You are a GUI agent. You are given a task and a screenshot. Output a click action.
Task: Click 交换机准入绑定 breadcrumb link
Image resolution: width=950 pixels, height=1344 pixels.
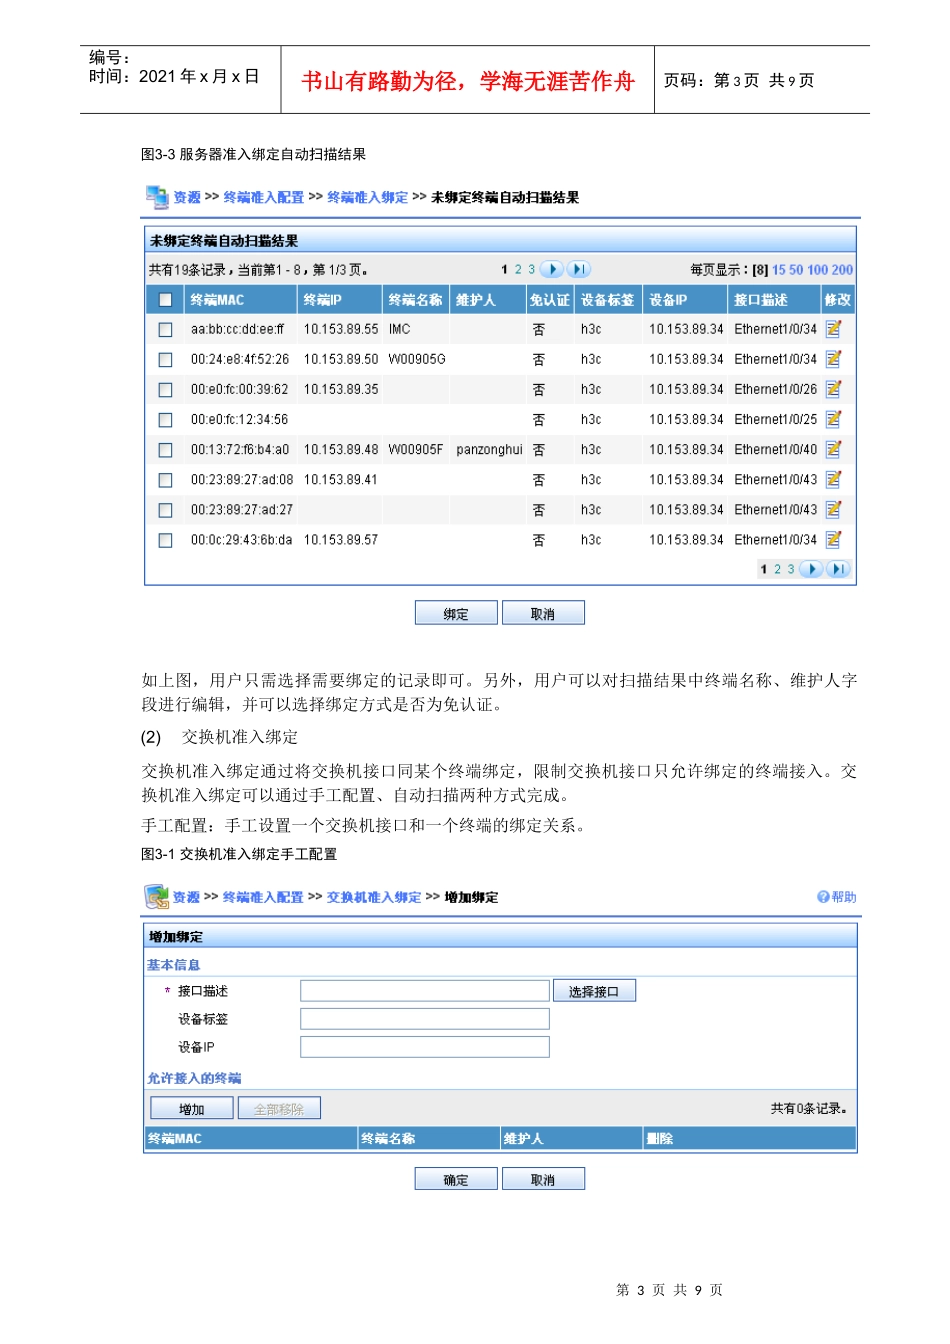point(374,897)
